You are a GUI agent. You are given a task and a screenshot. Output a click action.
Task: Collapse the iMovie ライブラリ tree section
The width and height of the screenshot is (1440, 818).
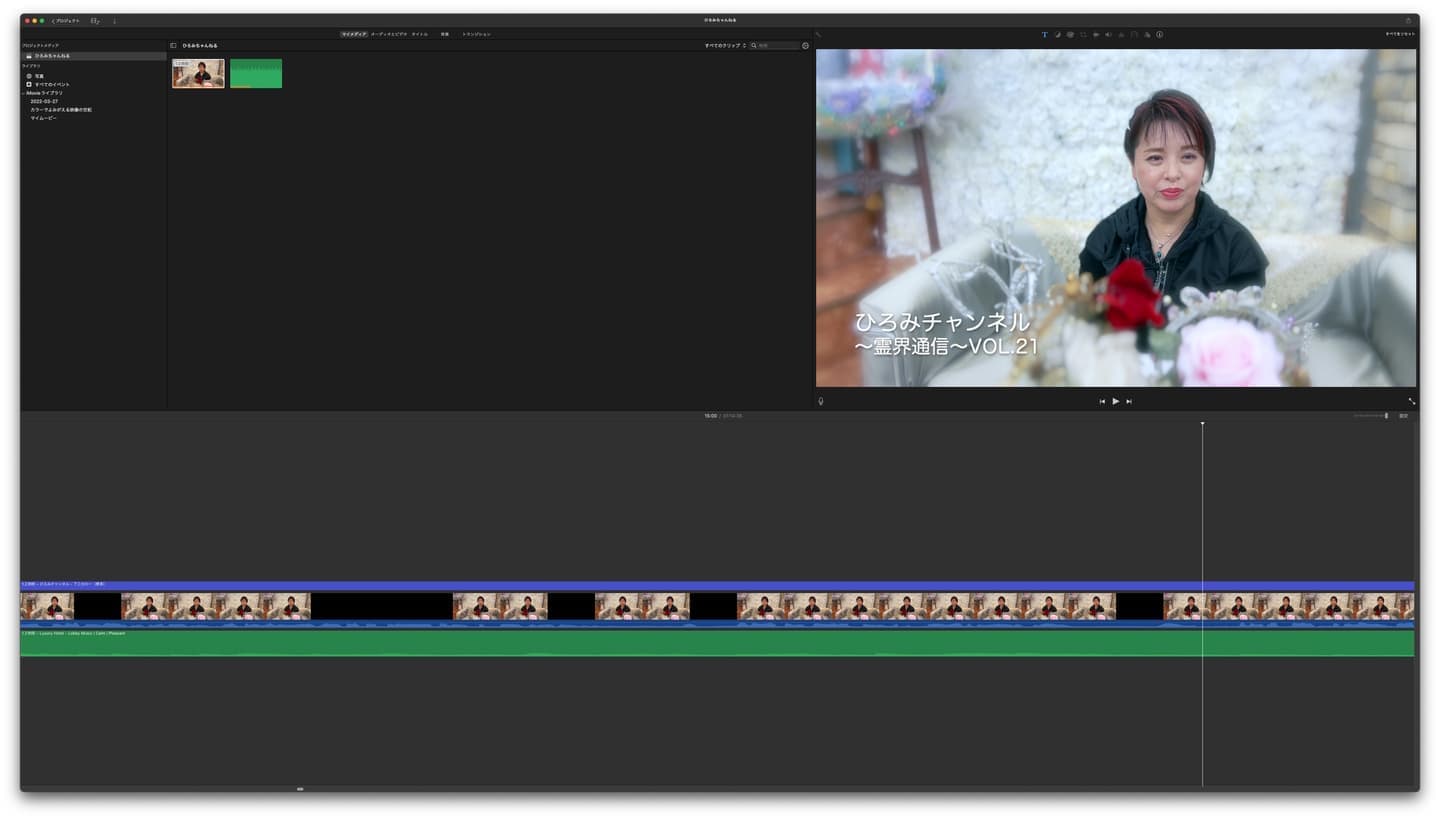coord(23,93)
